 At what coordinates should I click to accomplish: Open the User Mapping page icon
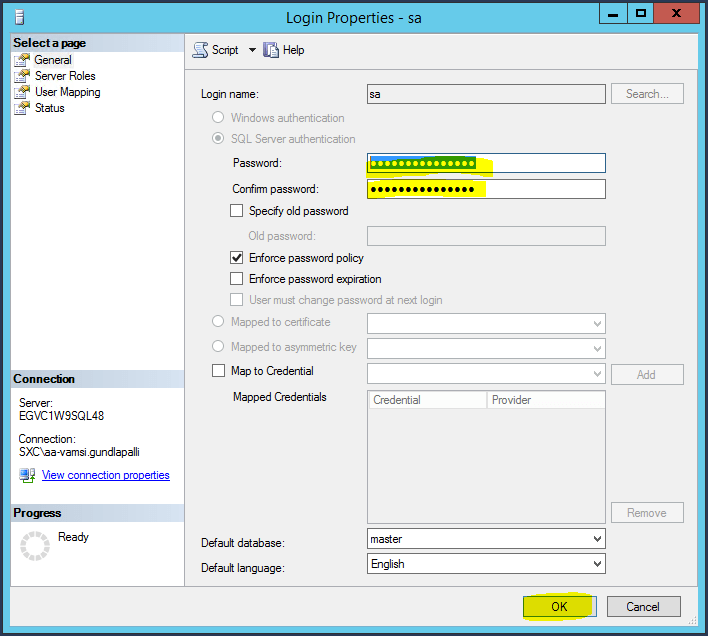pos(21,92)
